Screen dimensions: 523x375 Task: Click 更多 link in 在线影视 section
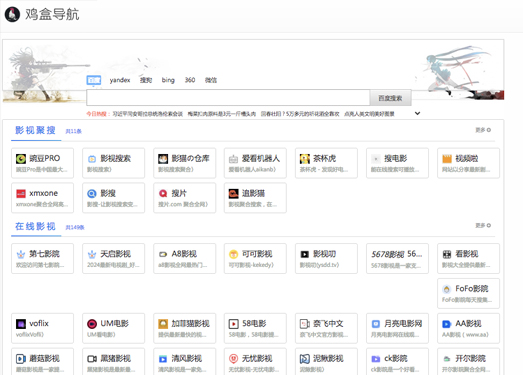point(483,226)
